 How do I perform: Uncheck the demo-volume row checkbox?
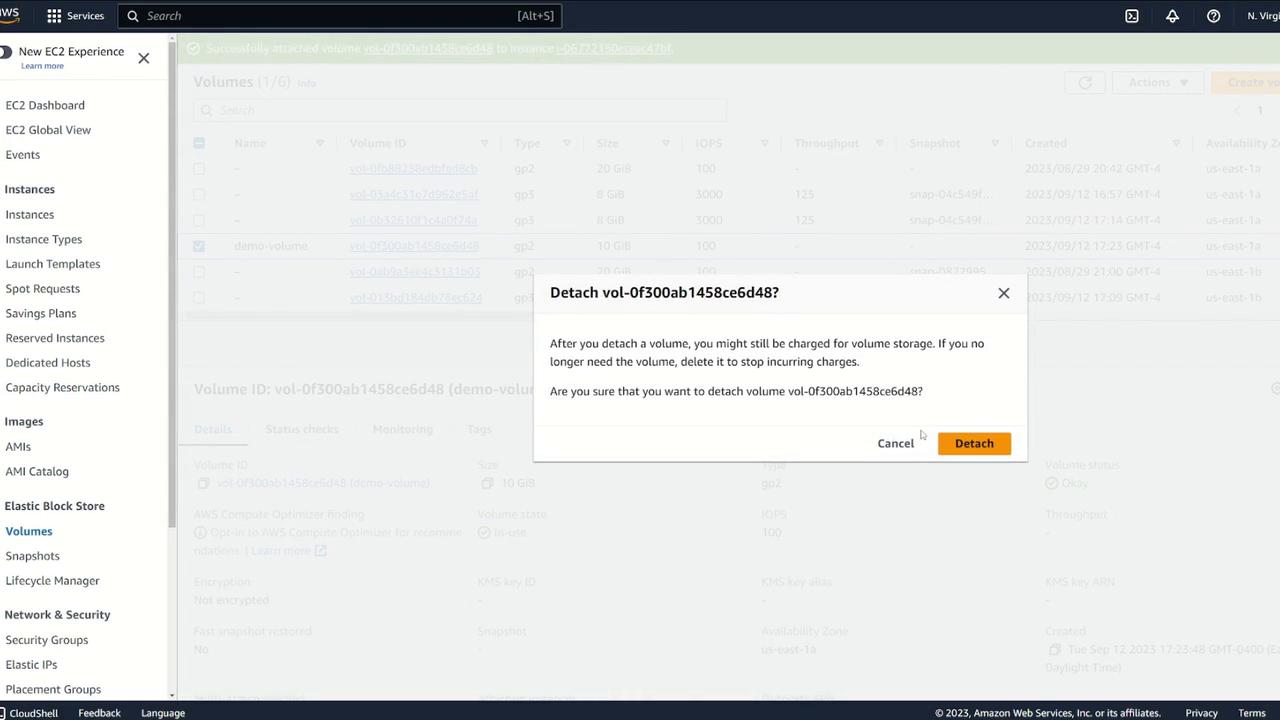tap(199, 246)
